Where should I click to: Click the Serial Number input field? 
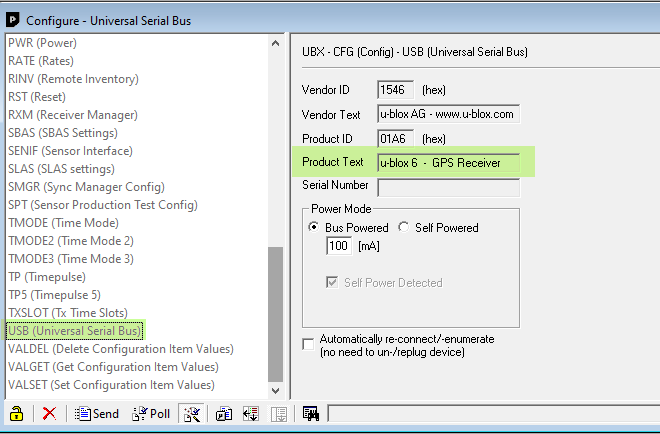coord(448,187)
